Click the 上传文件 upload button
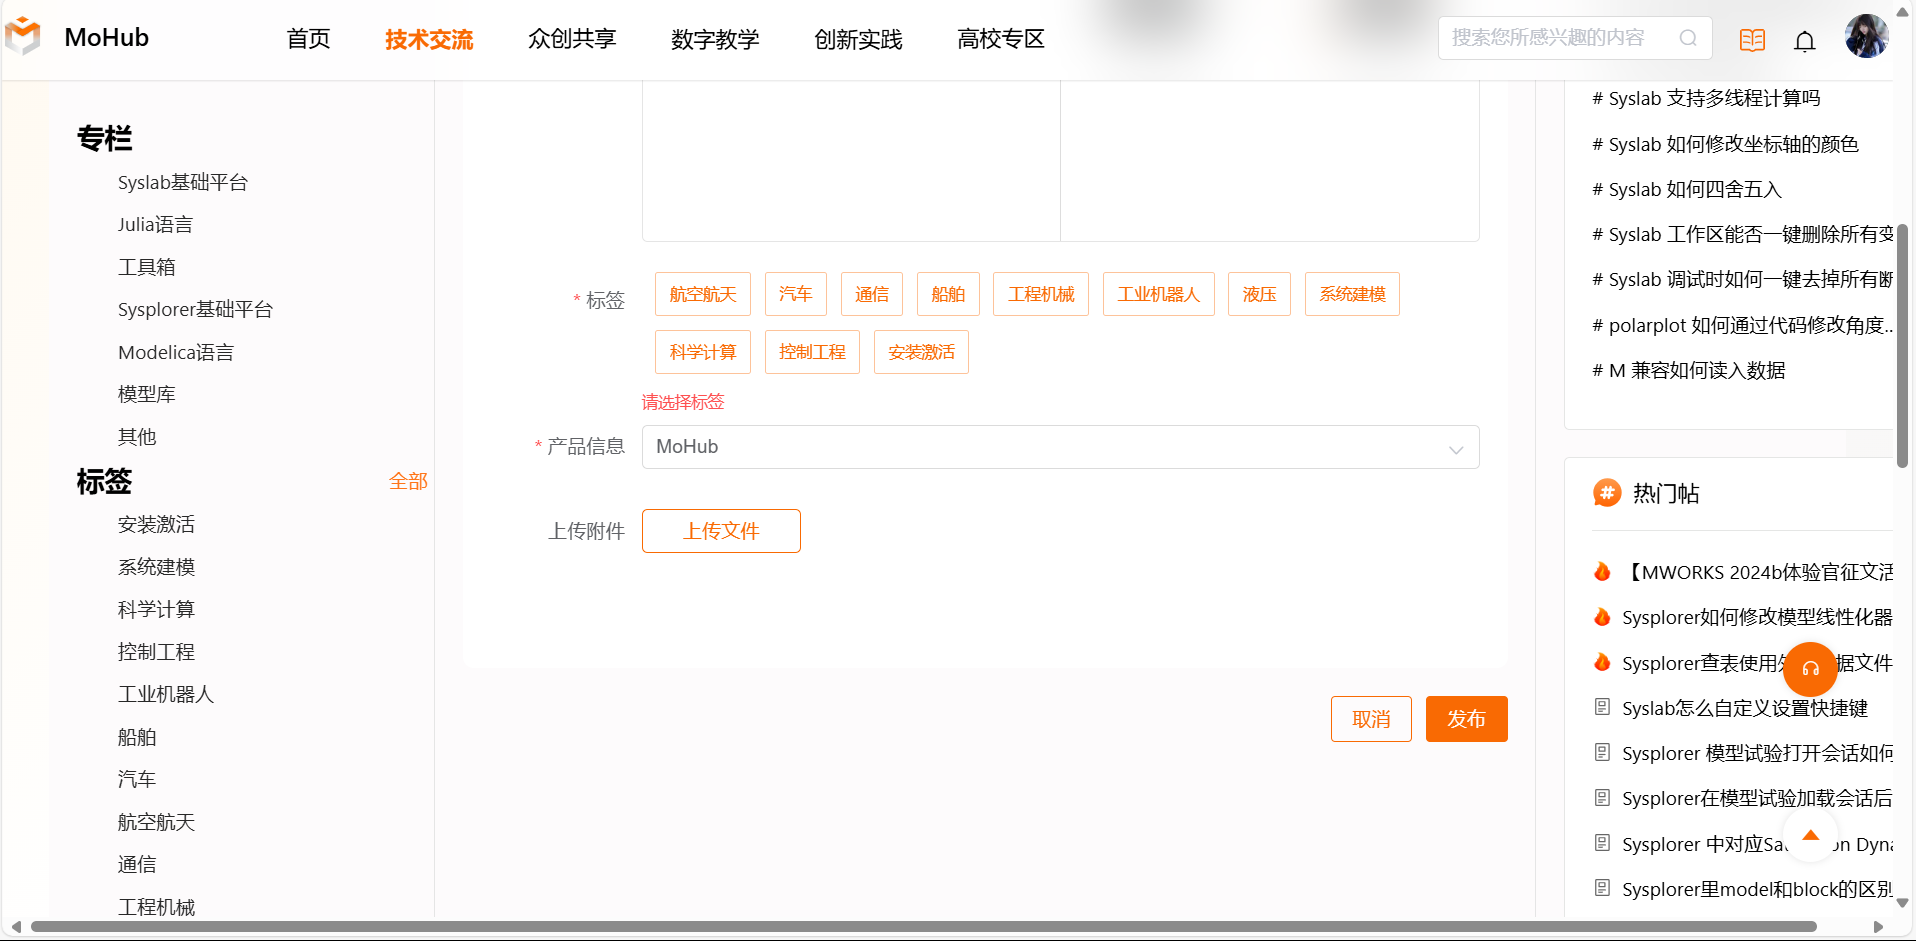Screen dimensions: 1916x941 click(721, 531)
